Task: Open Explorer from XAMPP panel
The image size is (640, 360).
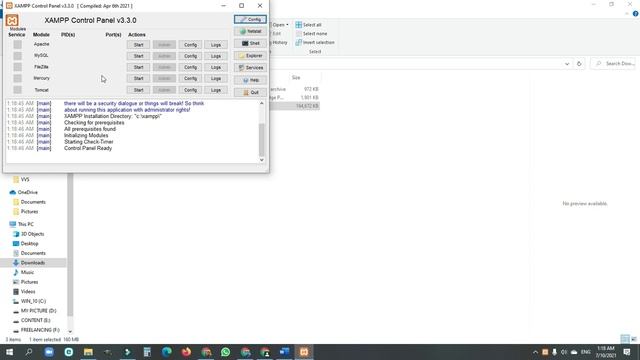Action: click(250, 56)
